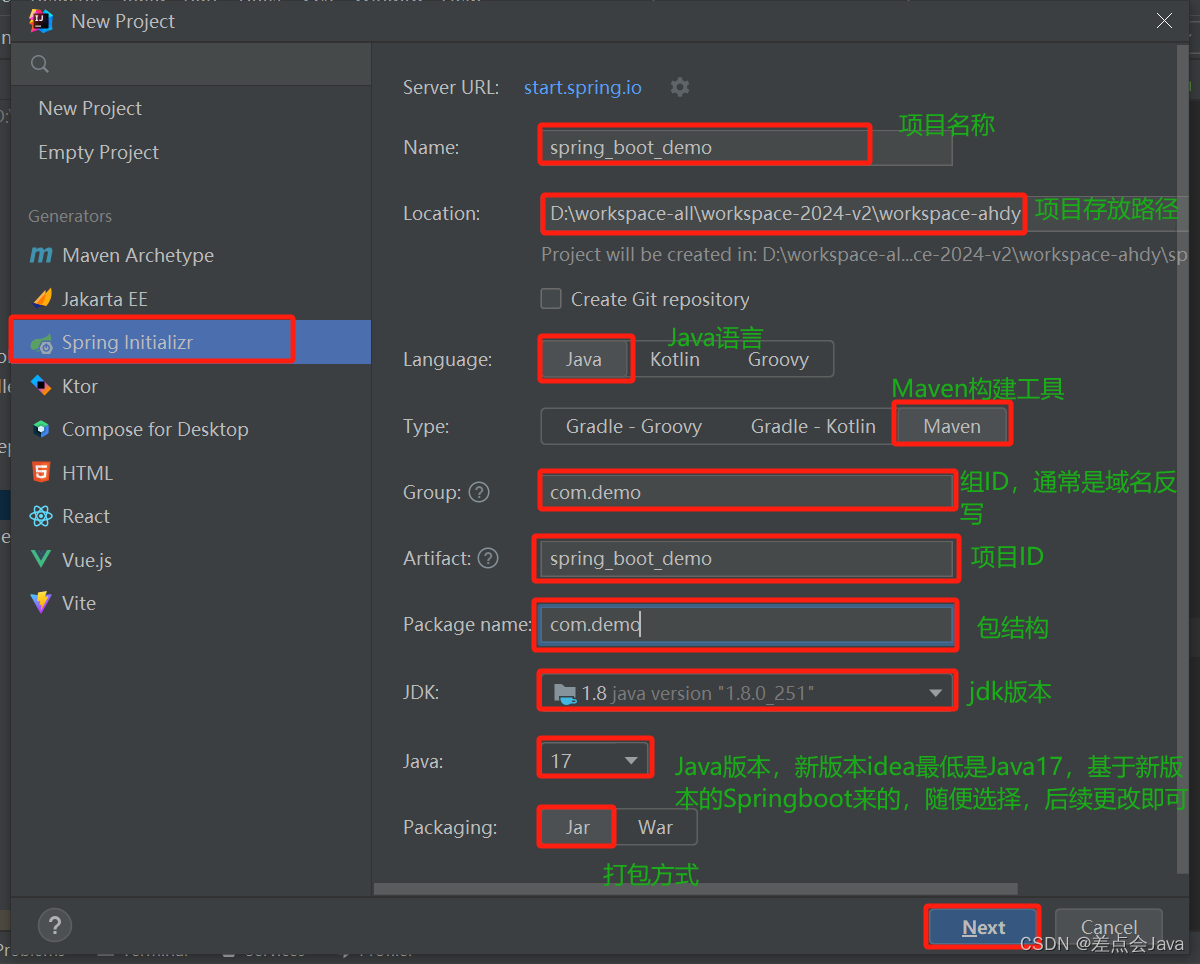This screenshot has width=1200, height=964.
Task: Select the Vue.js generator icon
Action: (x=41, y=559)
